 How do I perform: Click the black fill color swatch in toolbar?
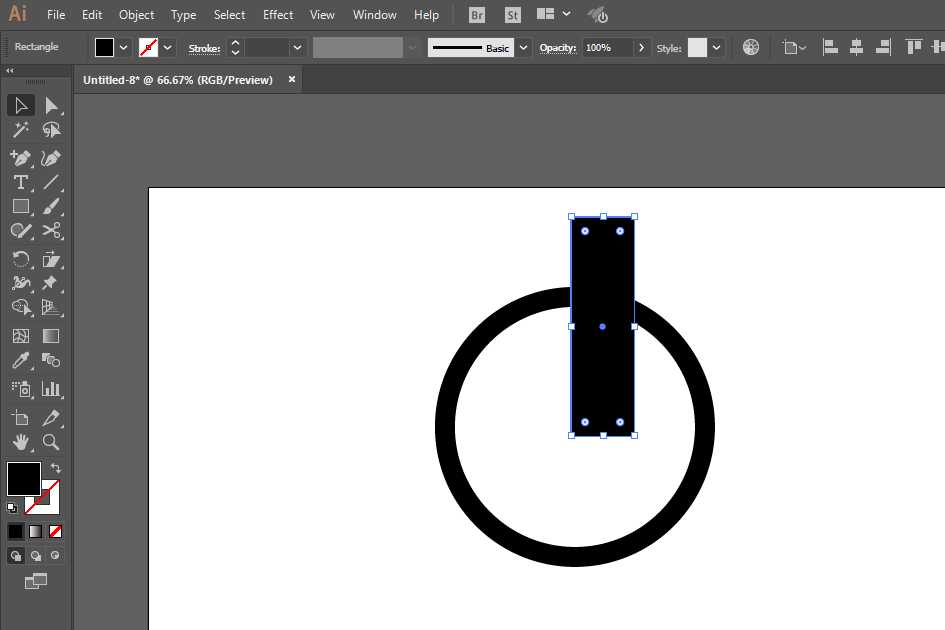point(24,480)
